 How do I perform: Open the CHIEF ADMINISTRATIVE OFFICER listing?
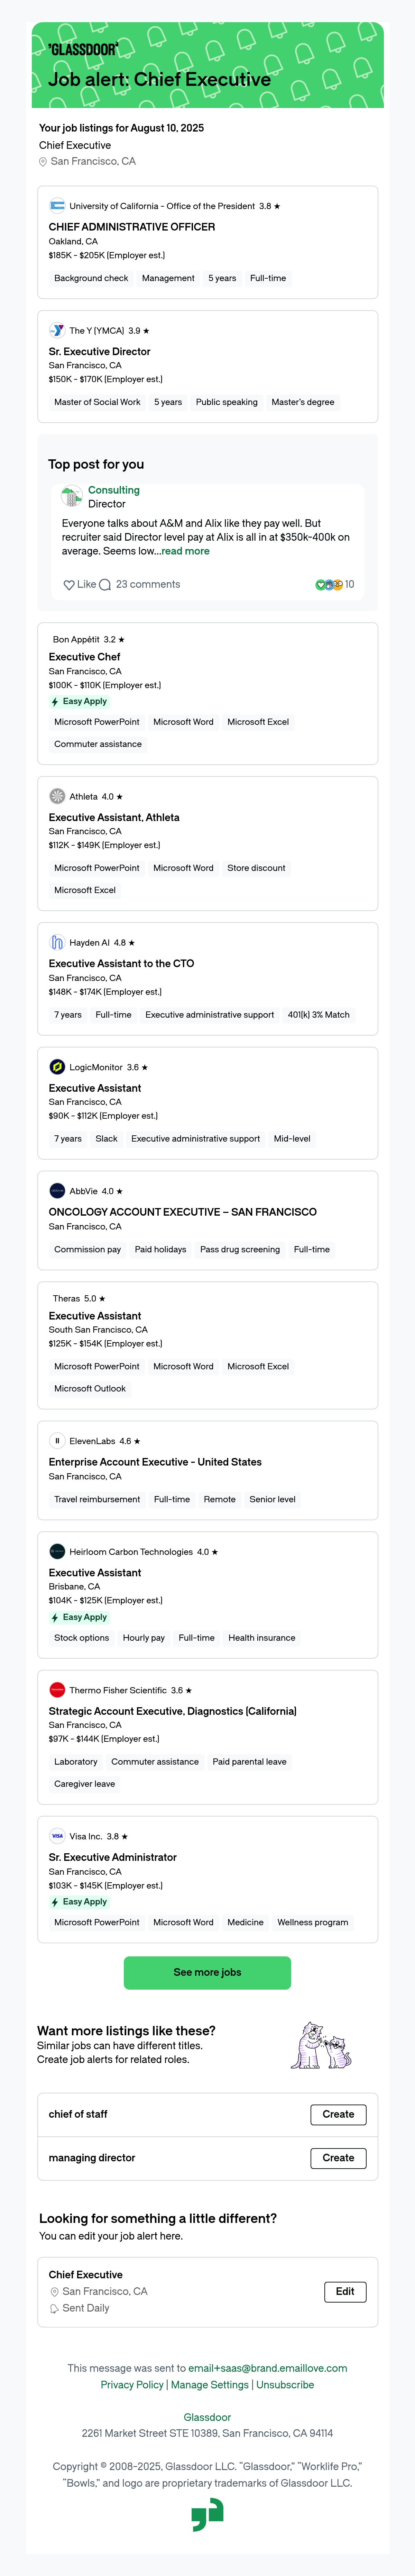pyautogui.click(x=132, y=227)
